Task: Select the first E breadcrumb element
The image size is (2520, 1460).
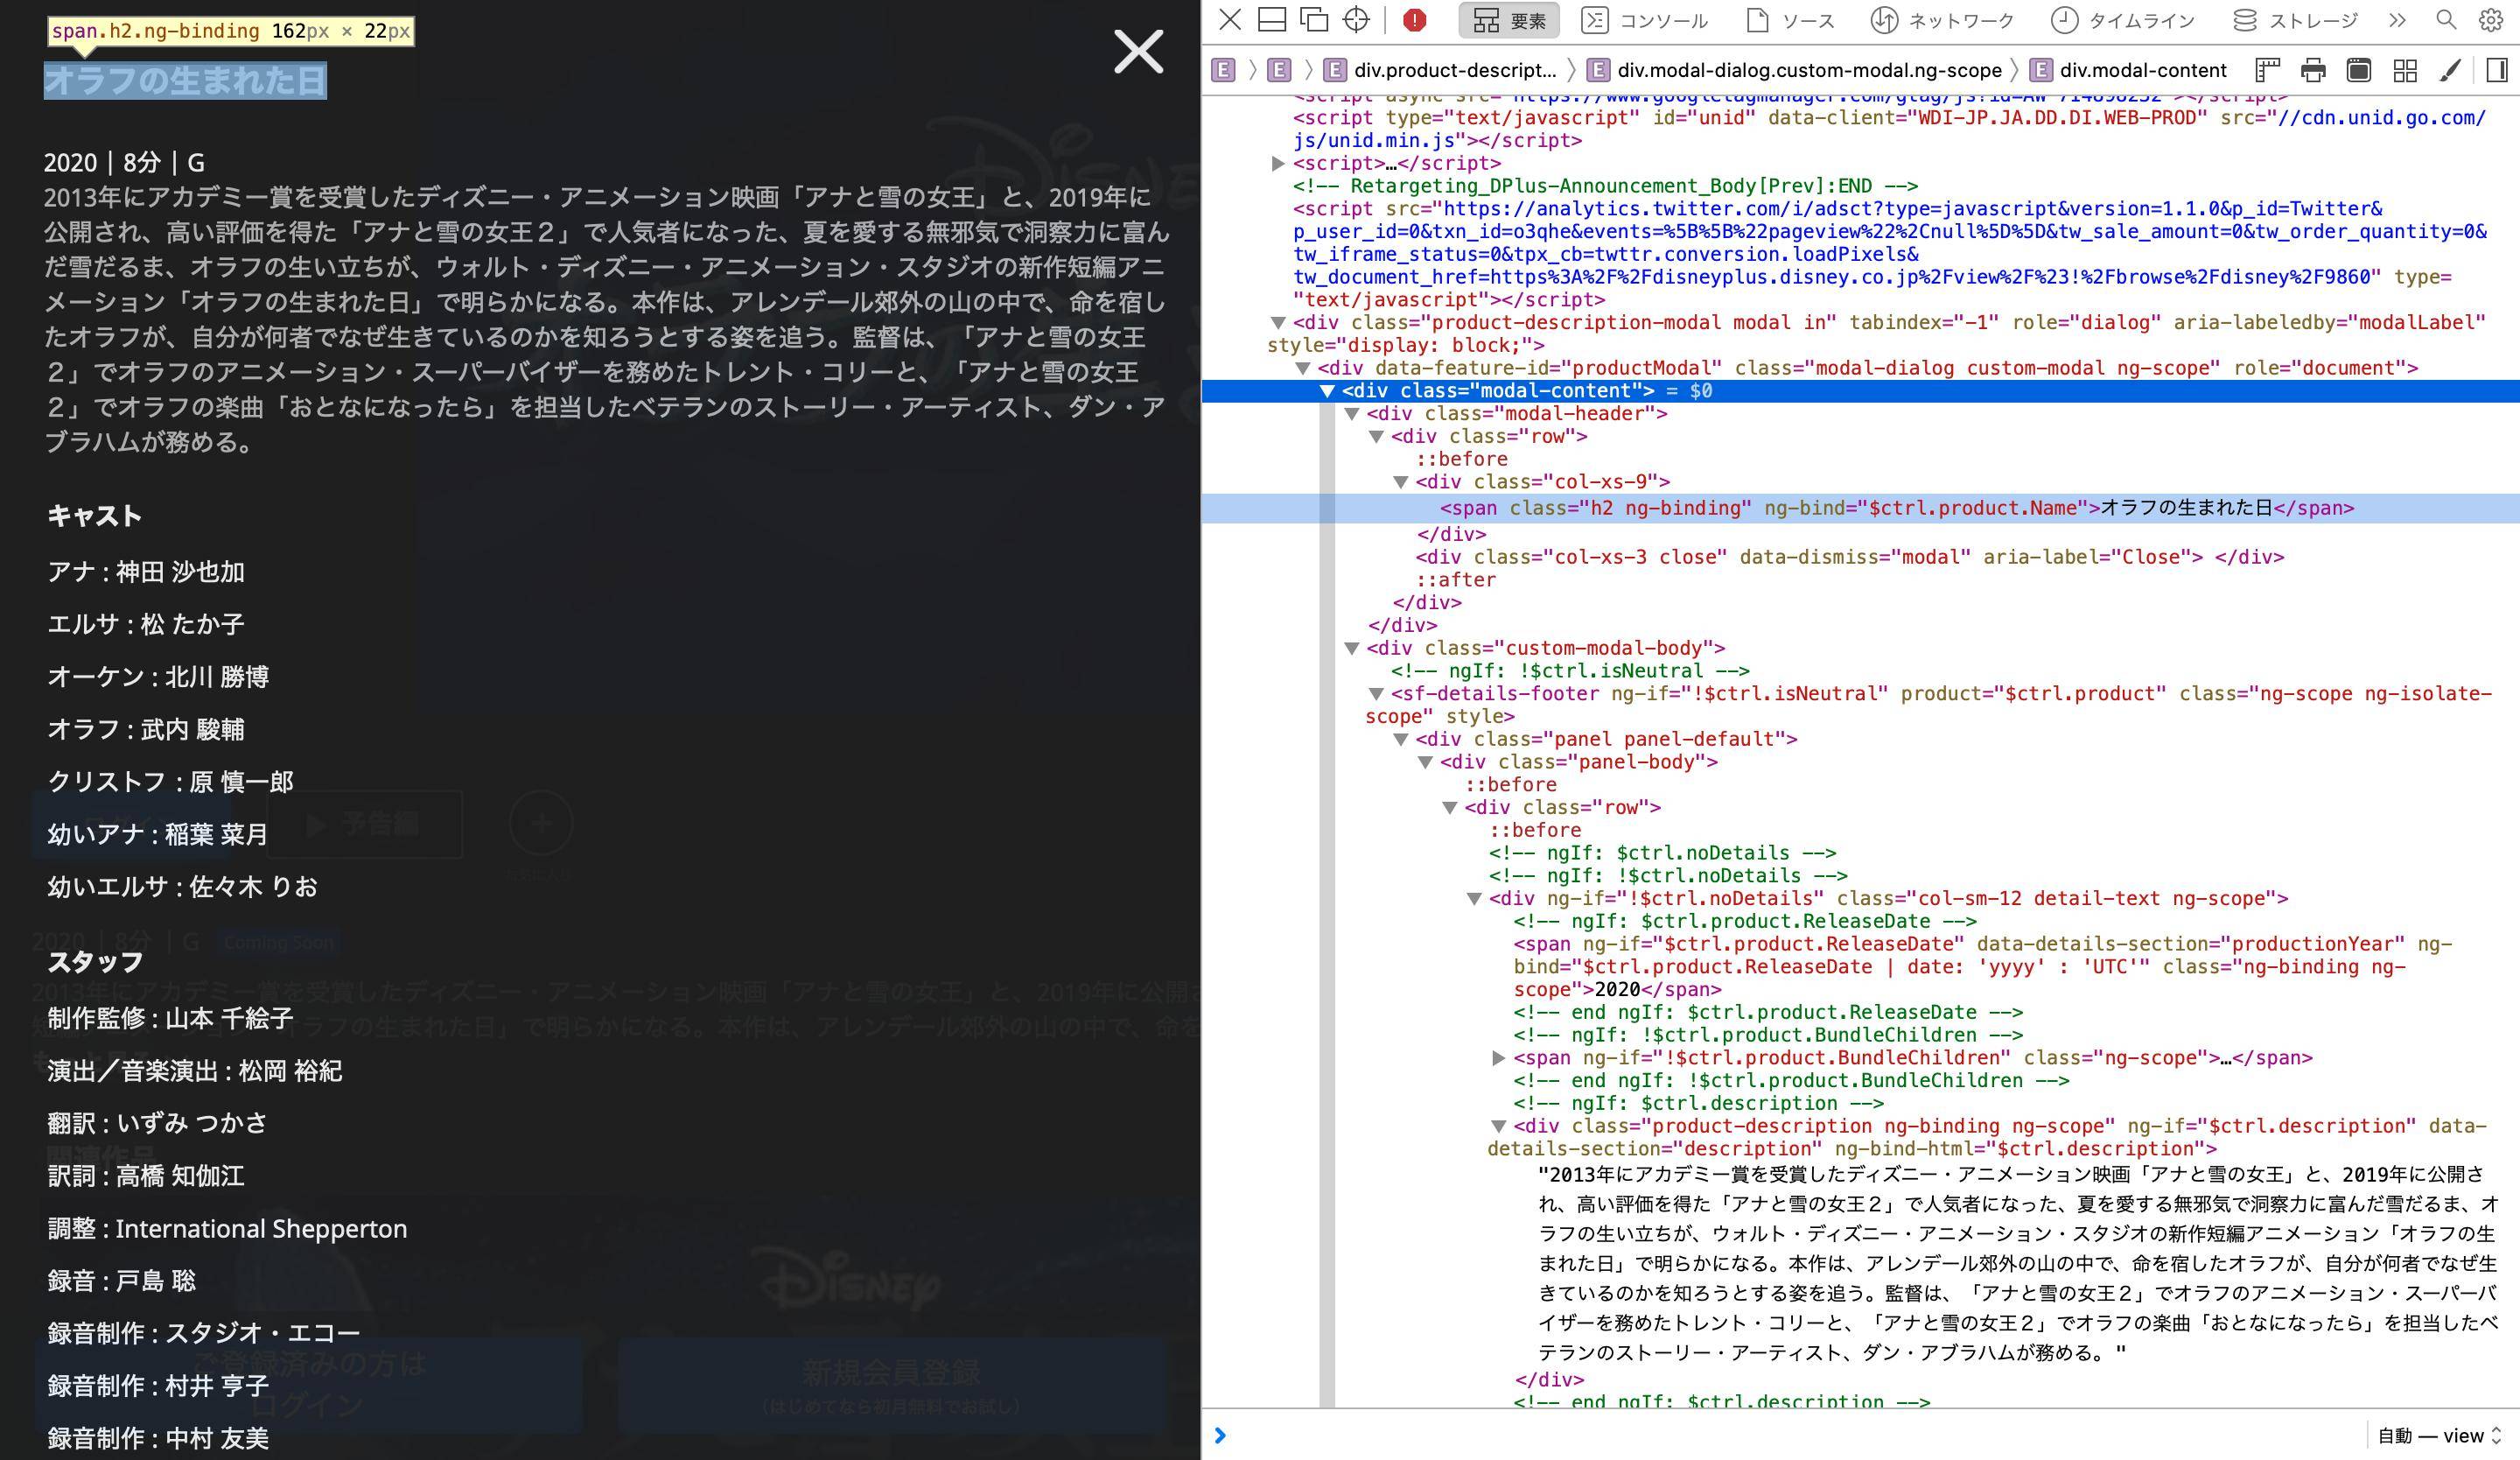Action: [1223, 70]
